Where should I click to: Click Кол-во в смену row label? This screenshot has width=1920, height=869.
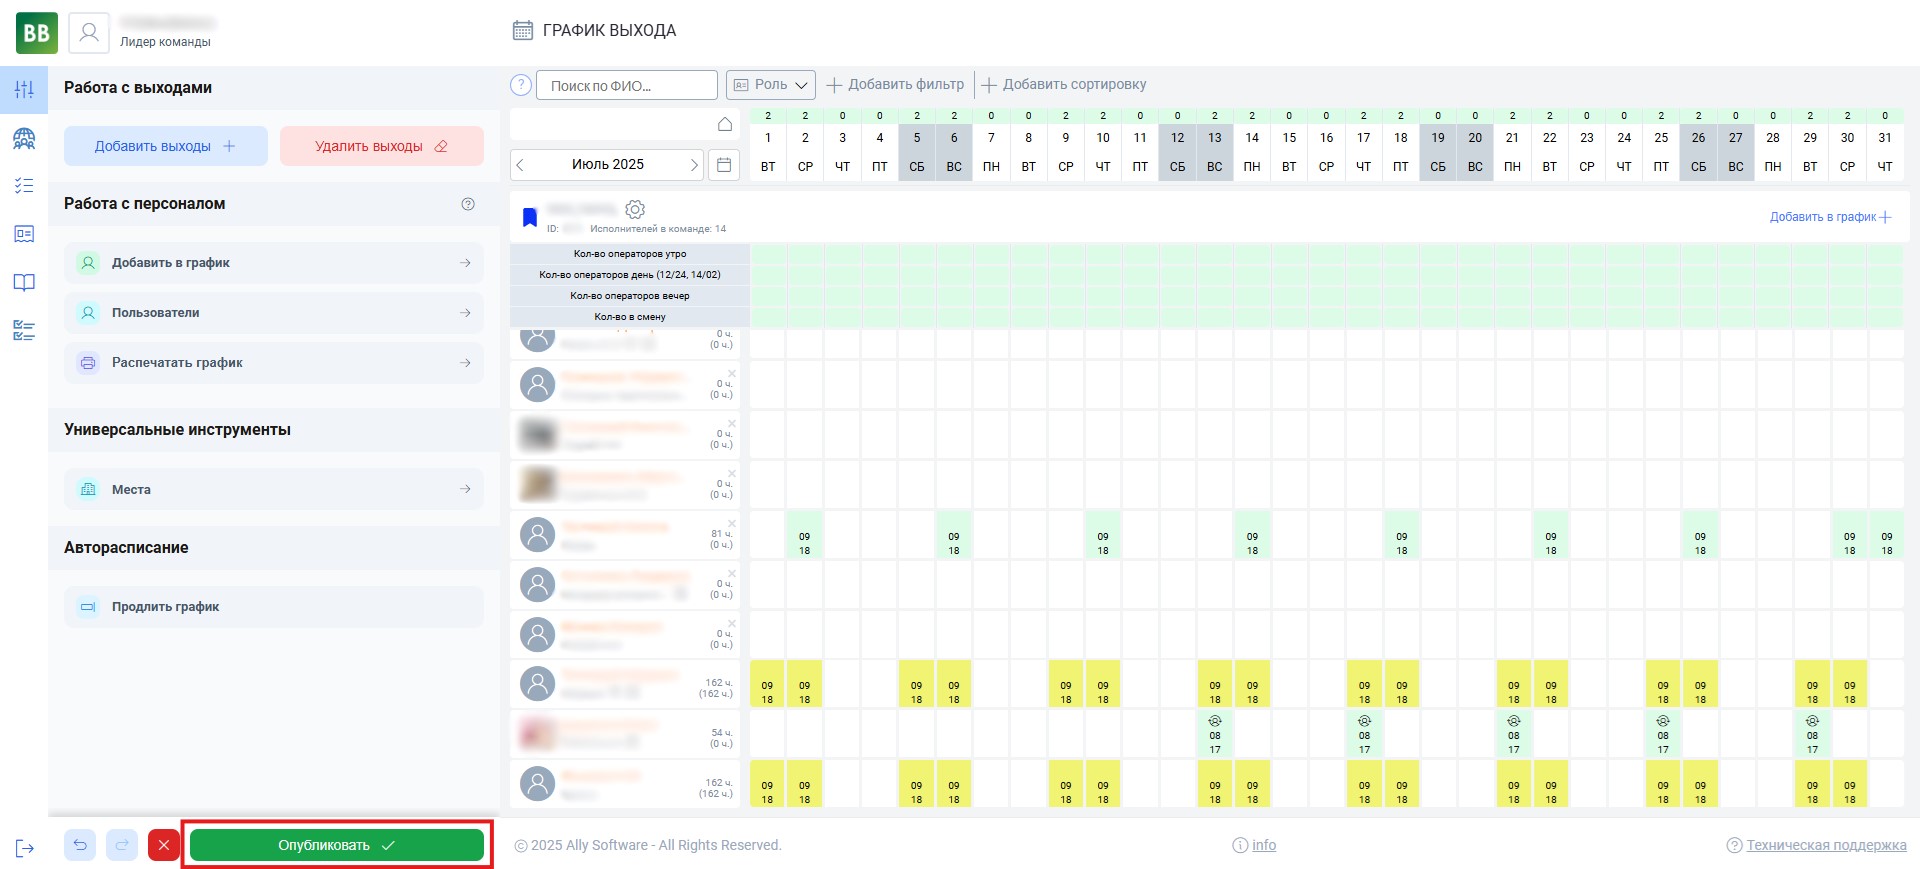pyautogui.click(x=630, y=317)
